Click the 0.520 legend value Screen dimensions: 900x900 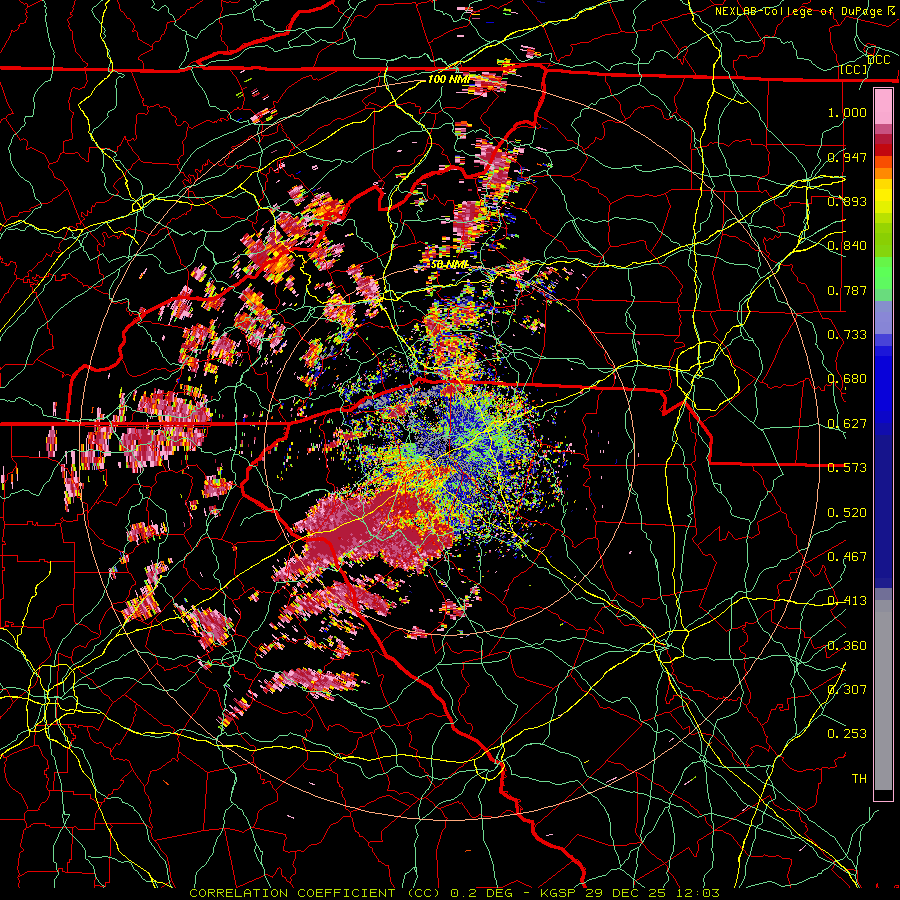[847, 513]
